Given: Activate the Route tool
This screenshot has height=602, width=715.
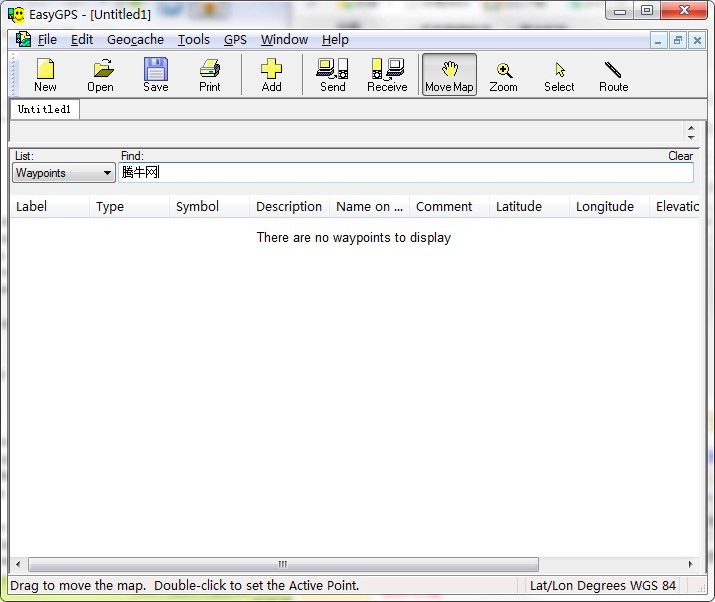Looking at the screenshot, I should click(613, 75).
